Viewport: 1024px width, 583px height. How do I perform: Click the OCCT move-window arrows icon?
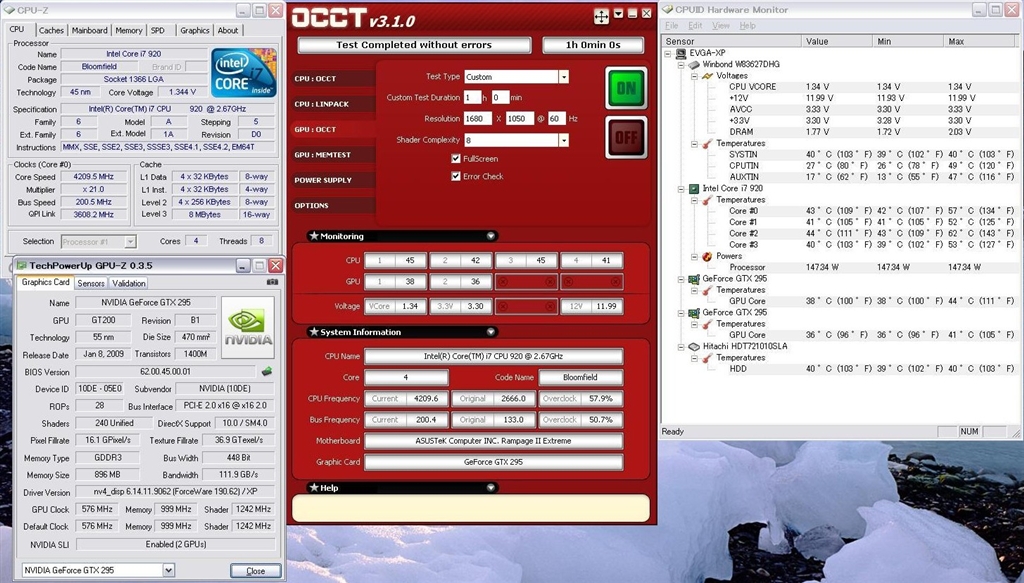[601, 16]
